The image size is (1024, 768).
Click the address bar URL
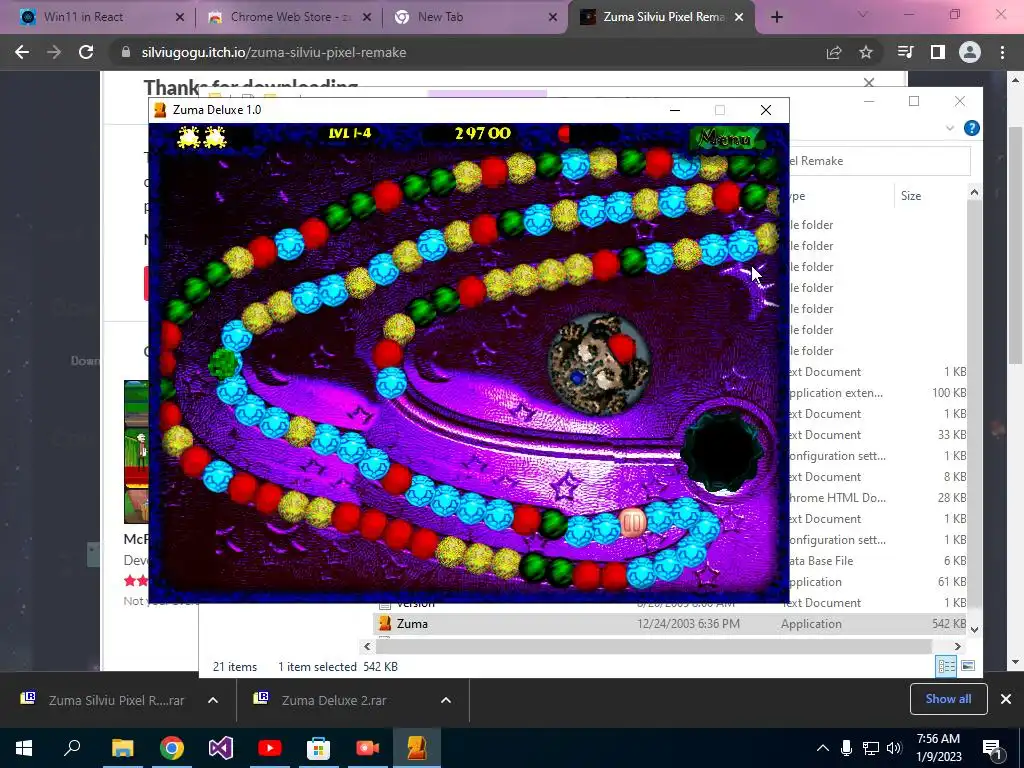[274, 52]
